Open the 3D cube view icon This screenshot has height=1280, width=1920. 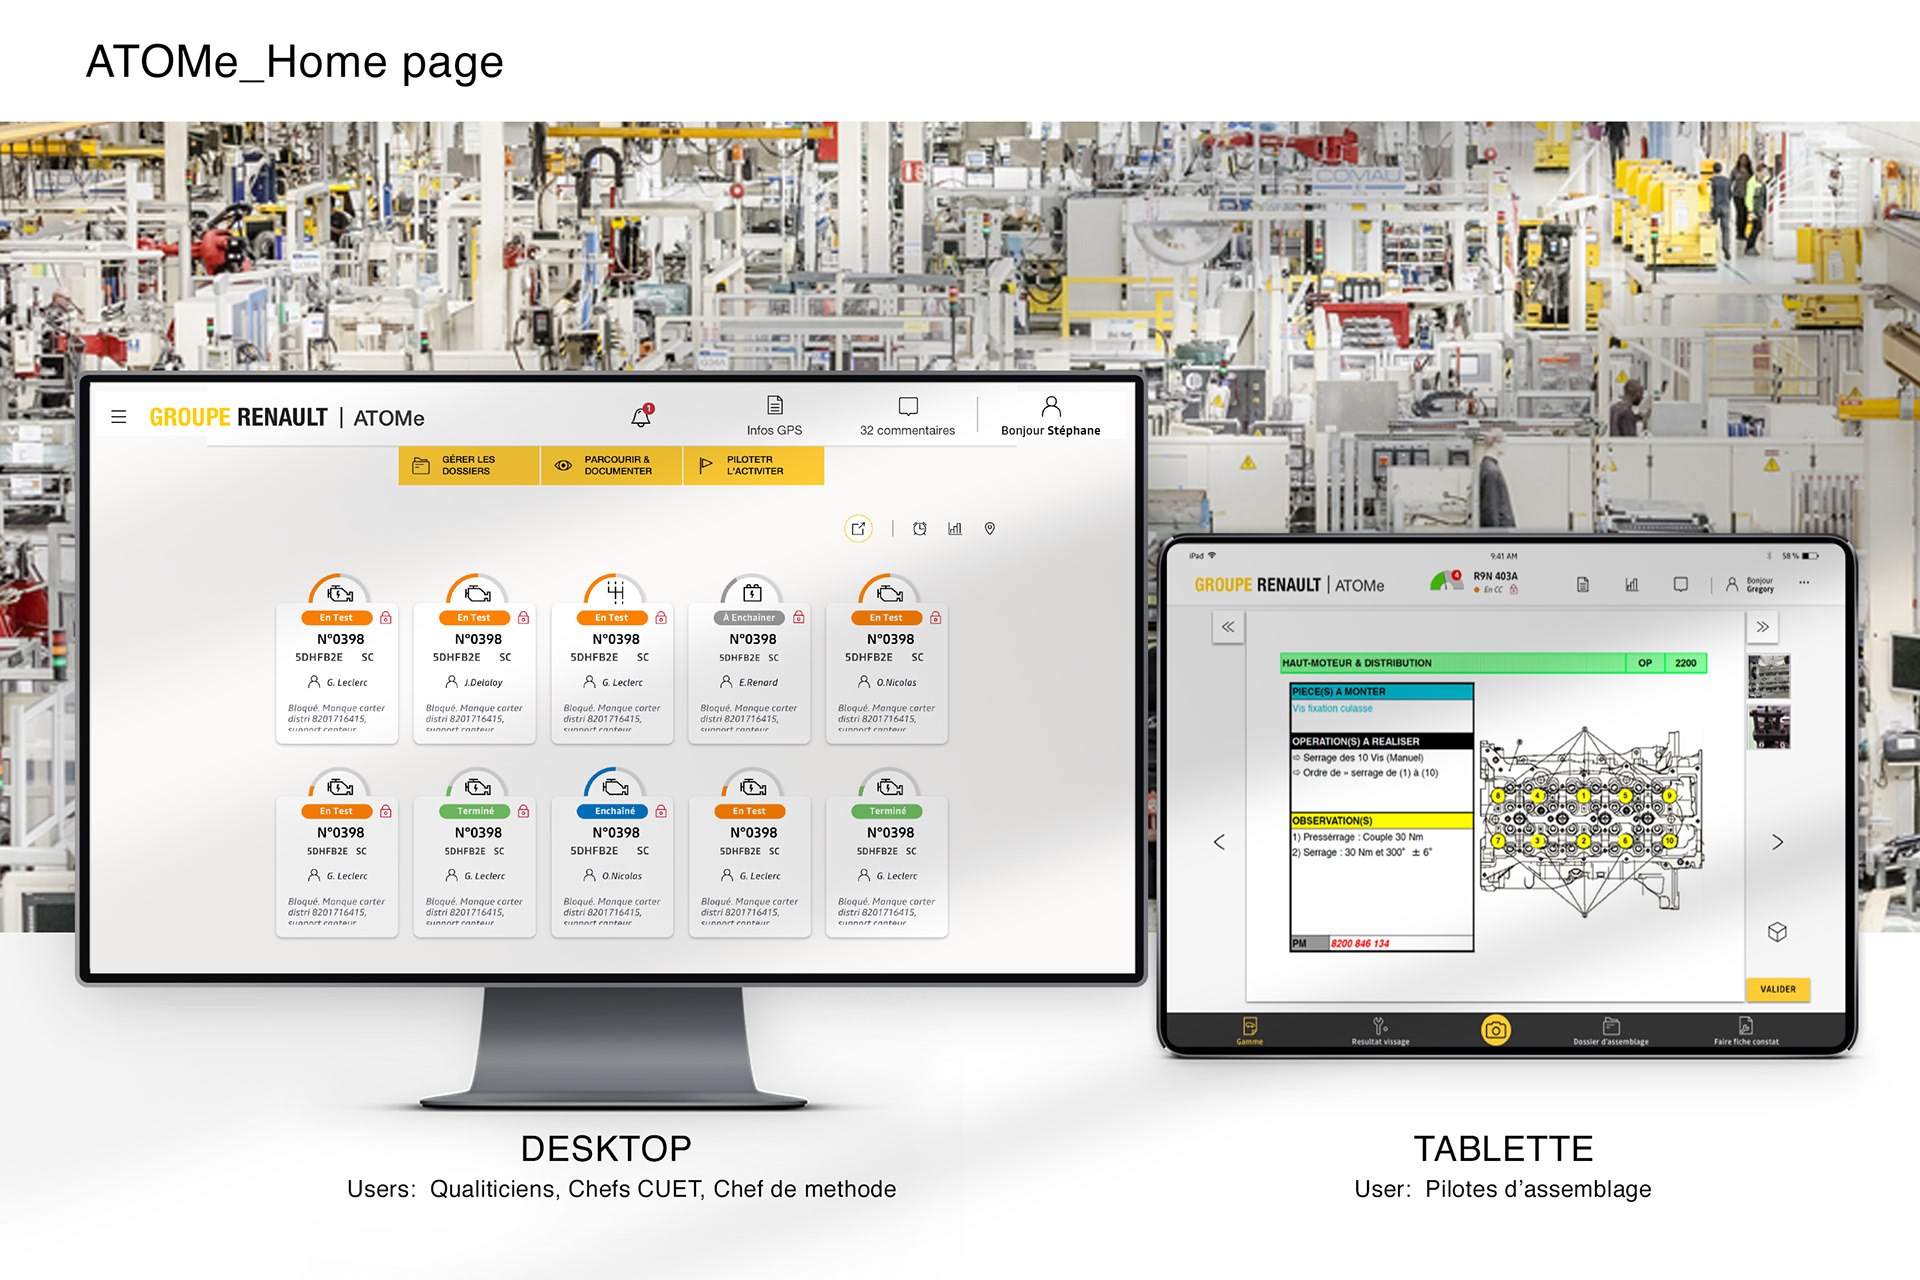click(1777, 932)
